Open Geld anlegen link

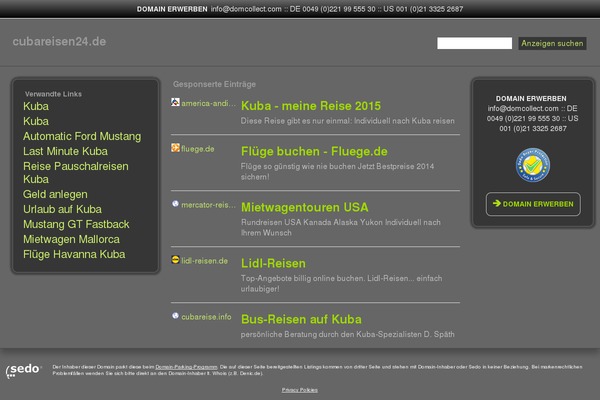[55, 194]
